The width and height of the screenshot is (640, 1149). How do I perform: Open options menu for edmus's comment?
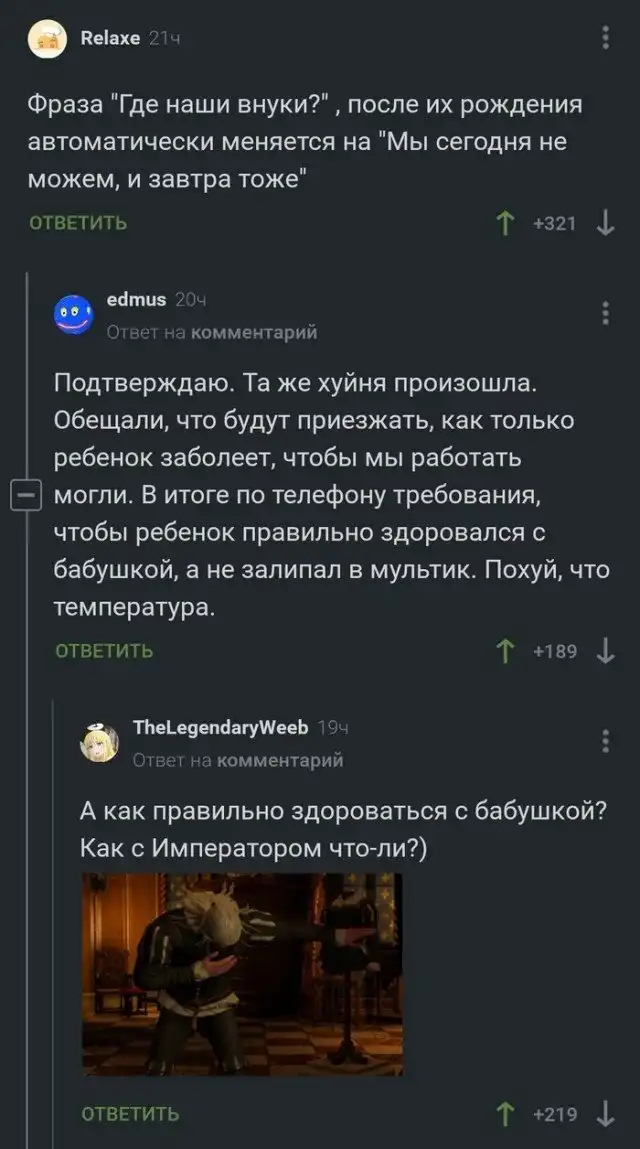pos(605,313)
